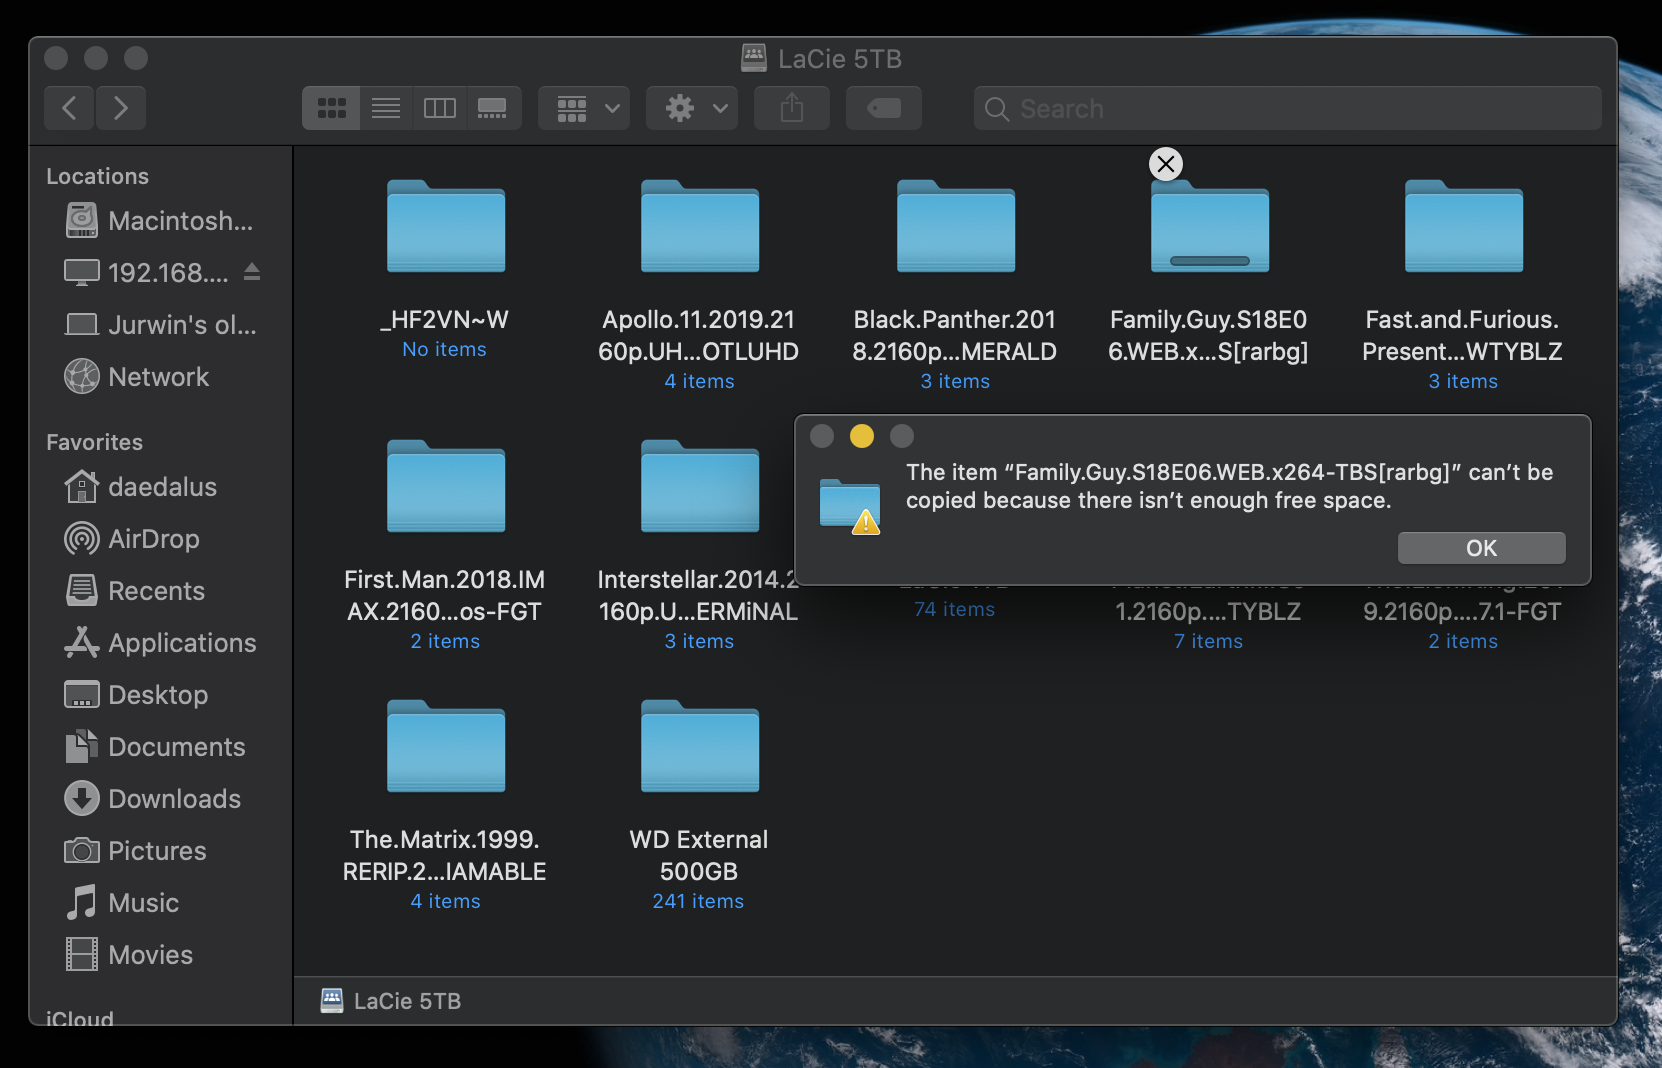This screenshot has width=1662, height=1068.
Task: Click the Search field
Action: click(x=1288, y=108)
